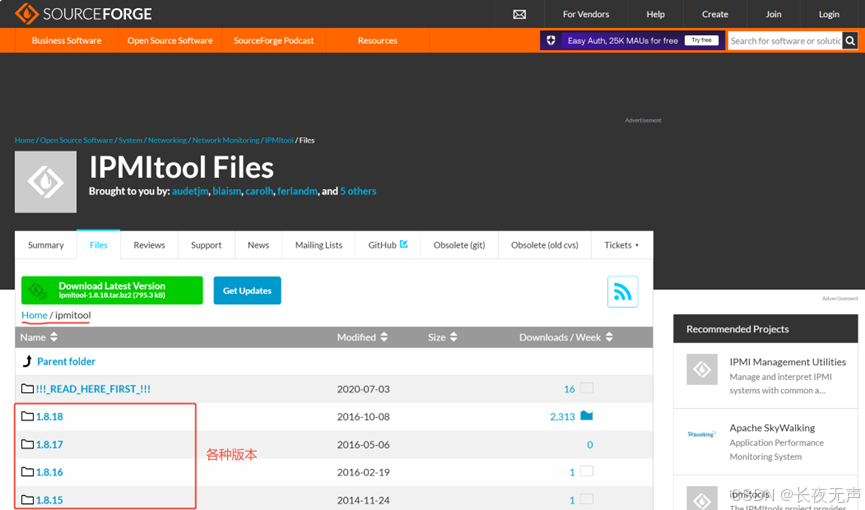Image resolution: width=865 pixels, height=510 pixels.
Task: Click the folder icon for 1.8.15
Action: click(28, 500)
